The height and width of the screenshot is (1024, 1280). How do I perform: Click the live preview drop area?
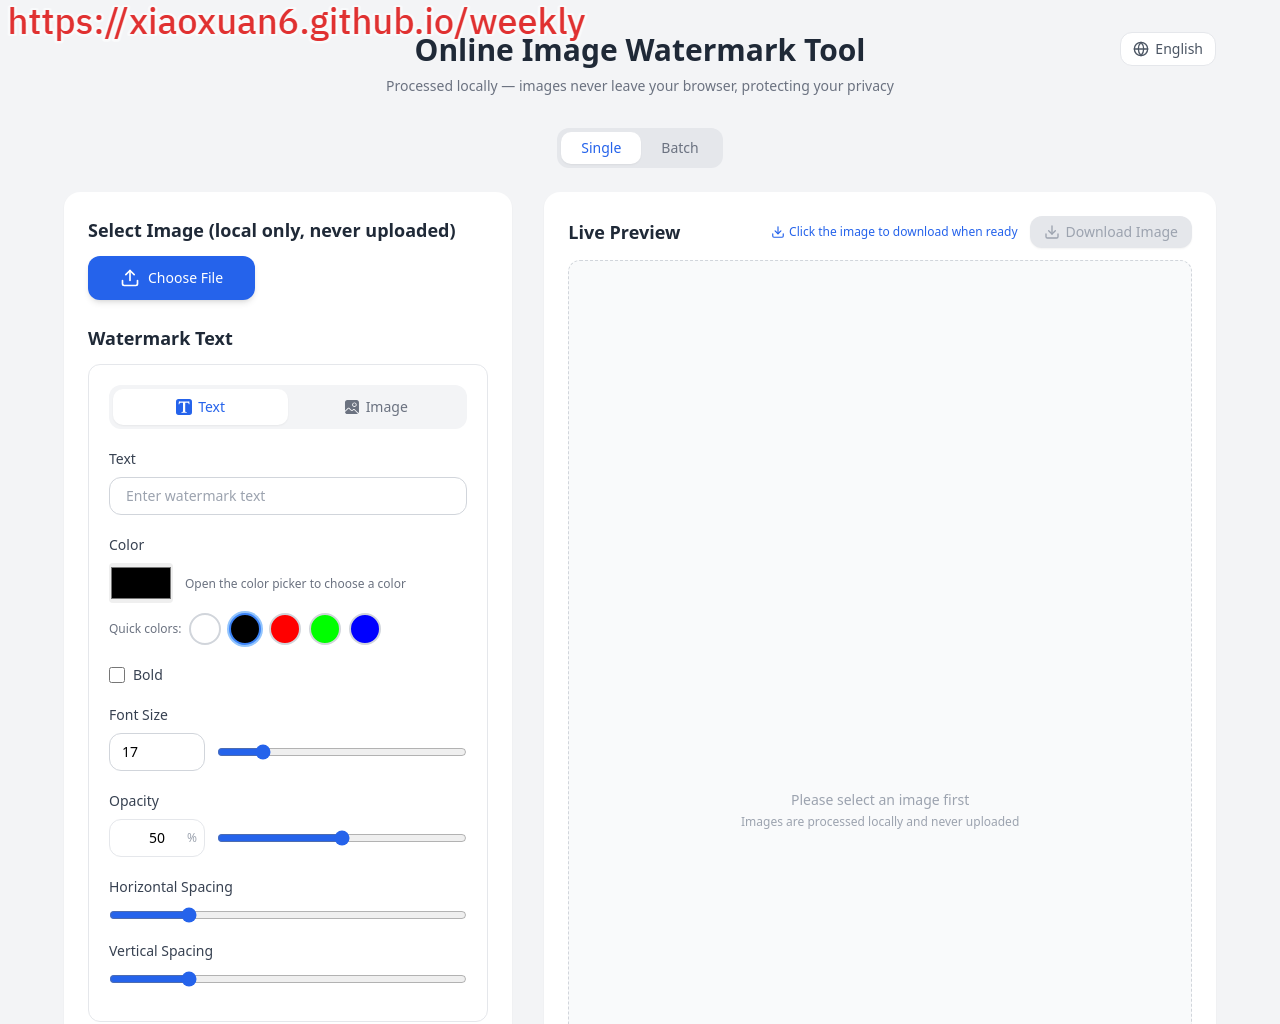coord(880,642)
